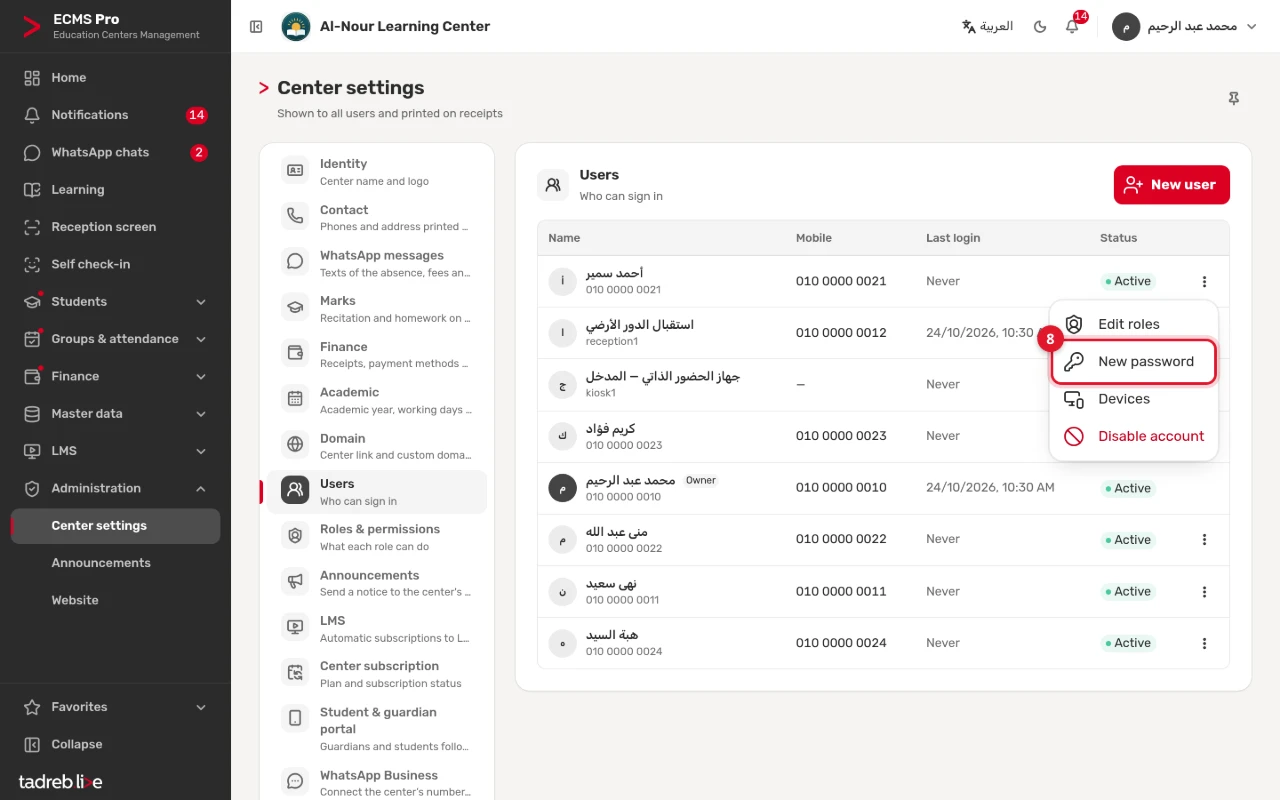Open Self check-in in sidebar
The image size is (1280, 800).
point(115,264)
